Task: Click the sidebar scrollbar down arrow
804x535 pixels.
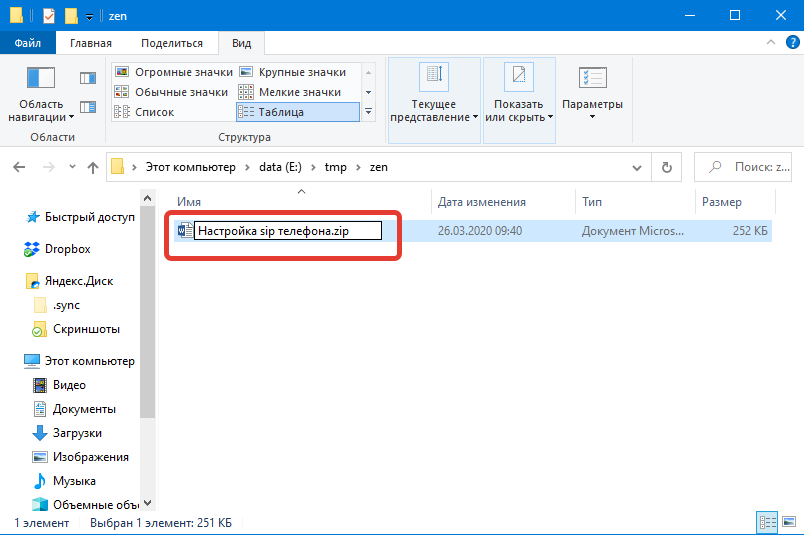Action: [x=148, y=504]
